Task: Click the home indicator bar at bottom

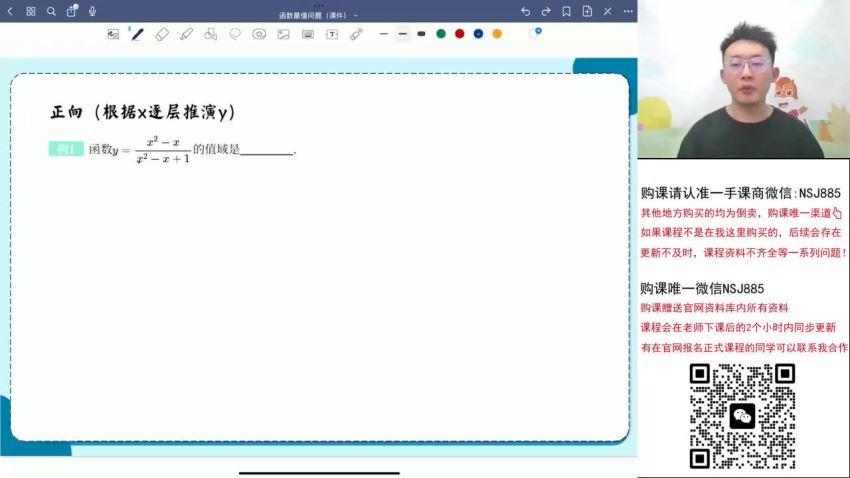Action: [x=319, y=473]
